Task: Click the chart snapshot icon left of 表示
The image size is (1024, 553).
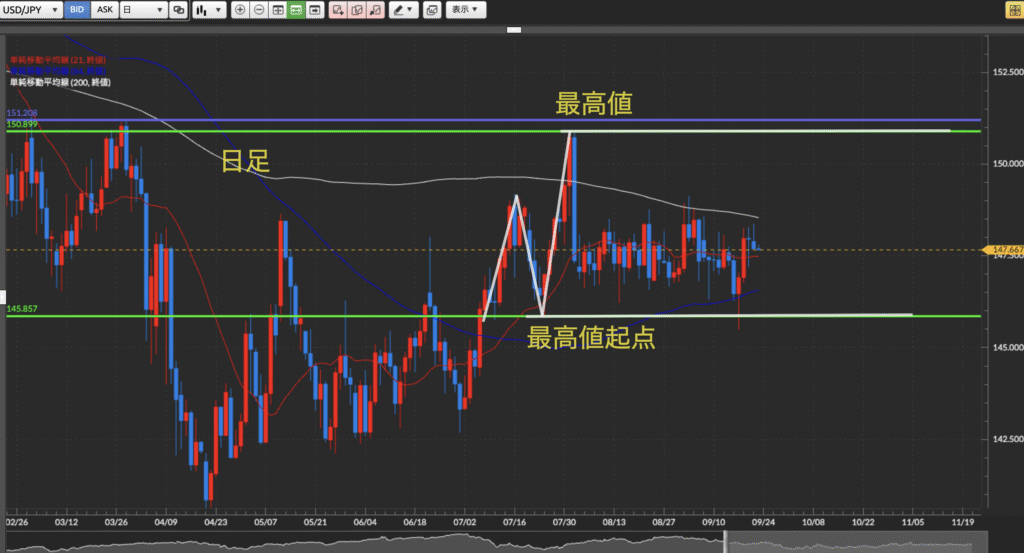Action: point(432,10)
